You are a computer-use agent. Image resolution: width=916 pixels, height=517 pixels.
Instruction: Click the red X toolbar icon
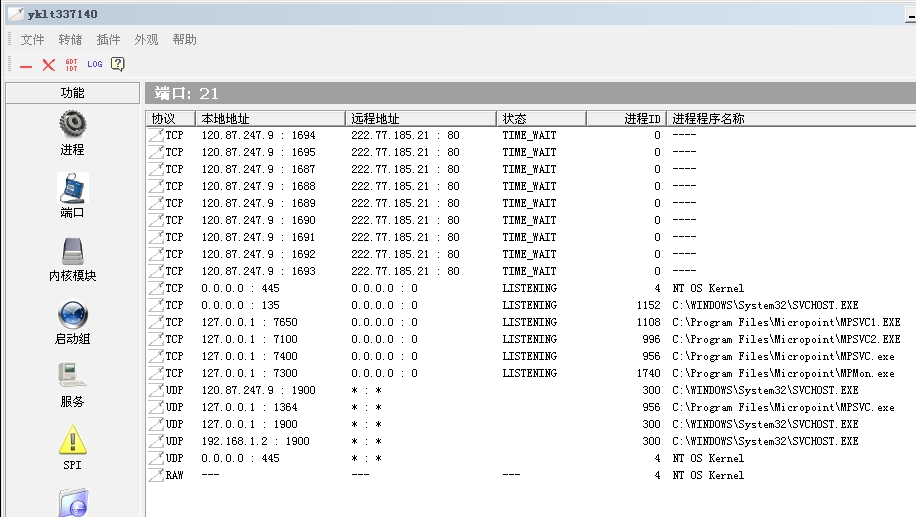click(x=48, y=65)
